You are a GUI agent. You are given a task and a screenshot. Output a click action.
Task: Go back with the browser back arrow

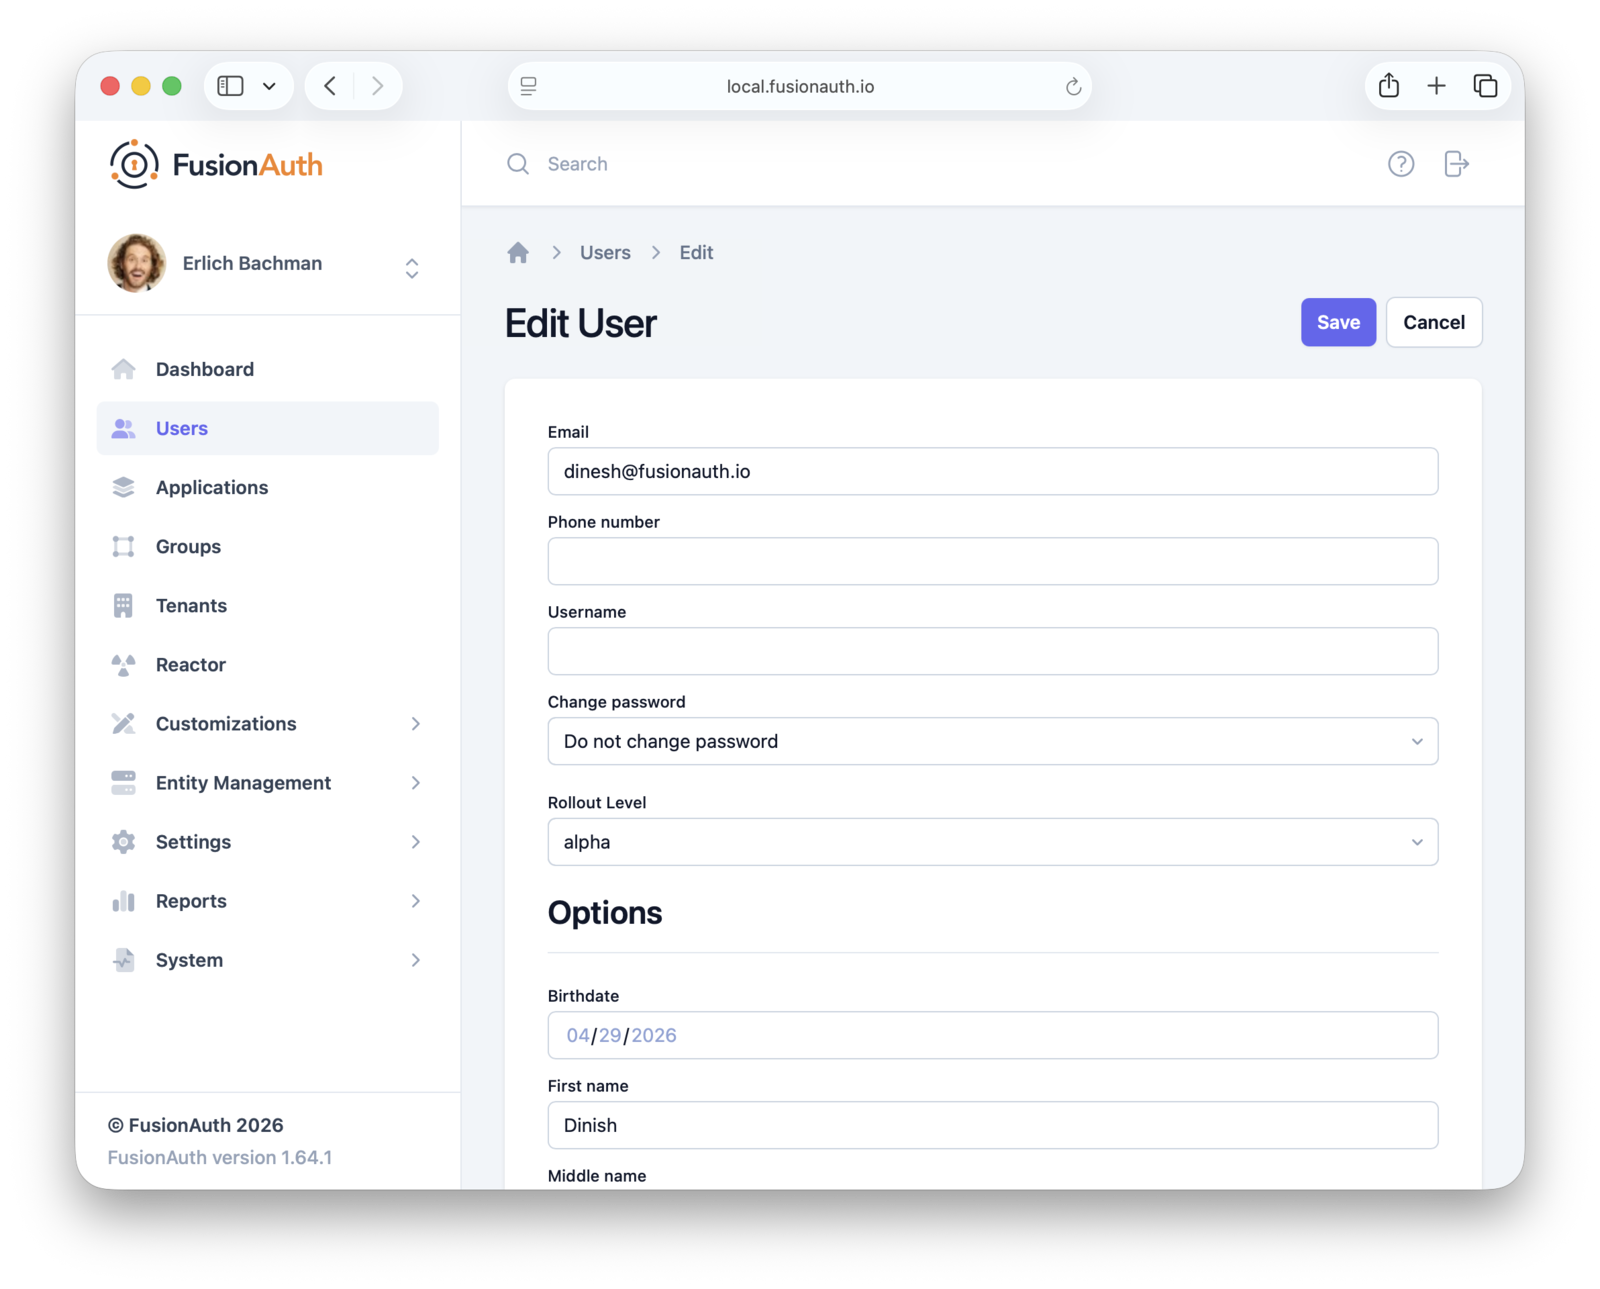click(x=330, y=86)
